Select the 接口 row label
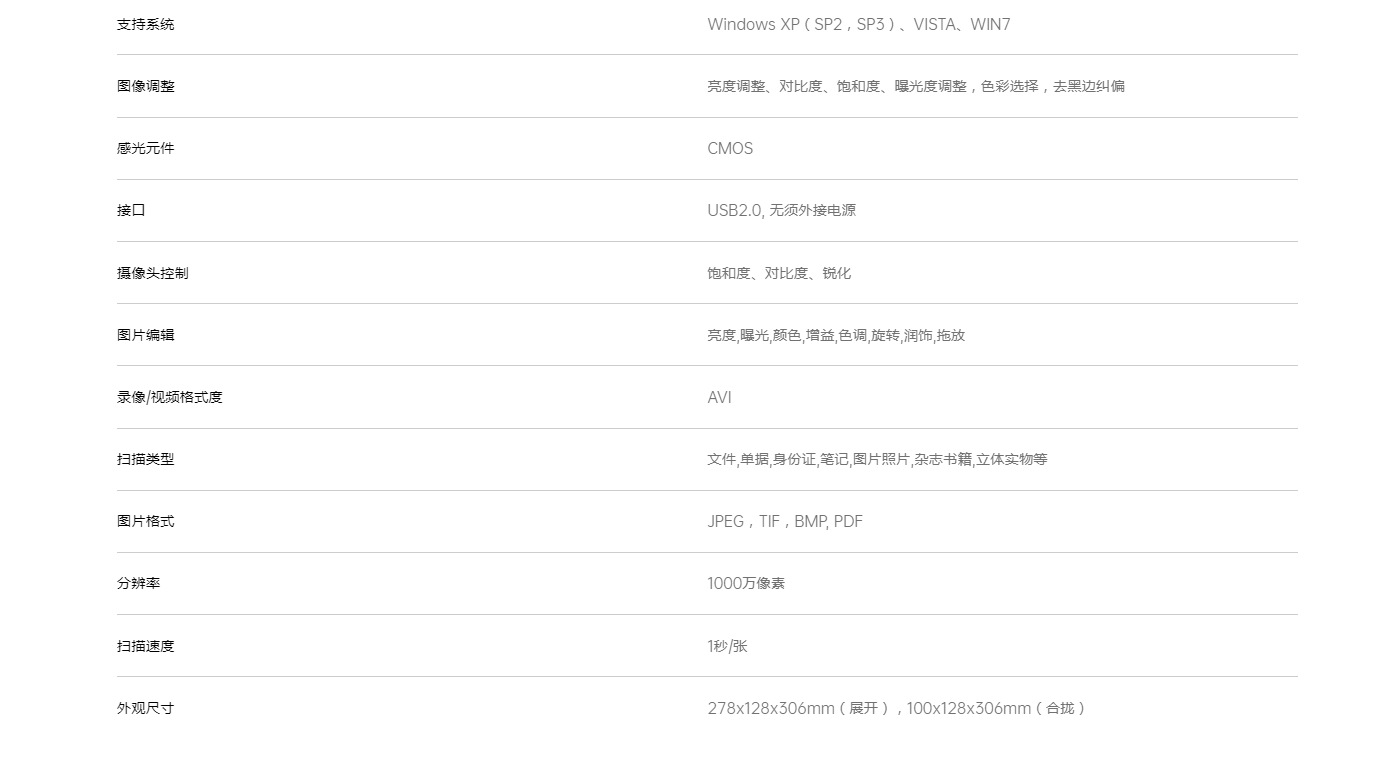The image size is (1400, 777). (x=131, y=210)
